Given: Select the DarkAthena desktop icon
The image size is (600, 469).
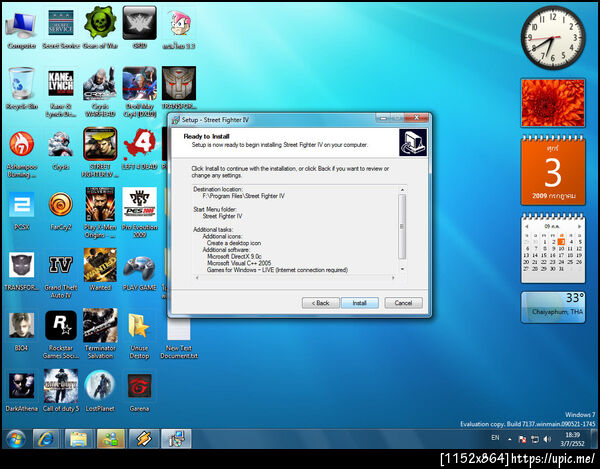Looking at the screenshot, I should point(21,392).
